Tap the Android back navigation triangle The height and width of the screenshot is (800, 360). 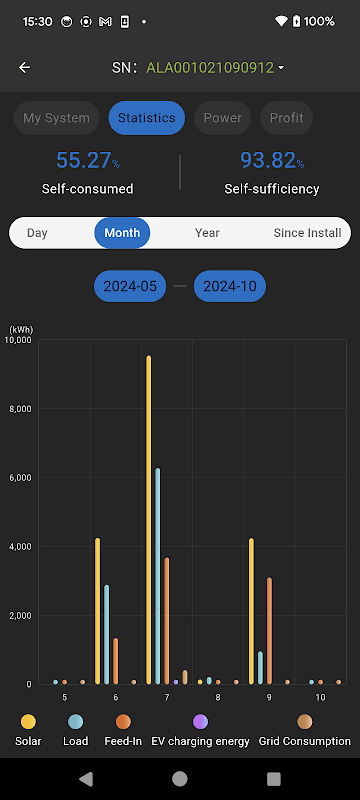(86, 779)
